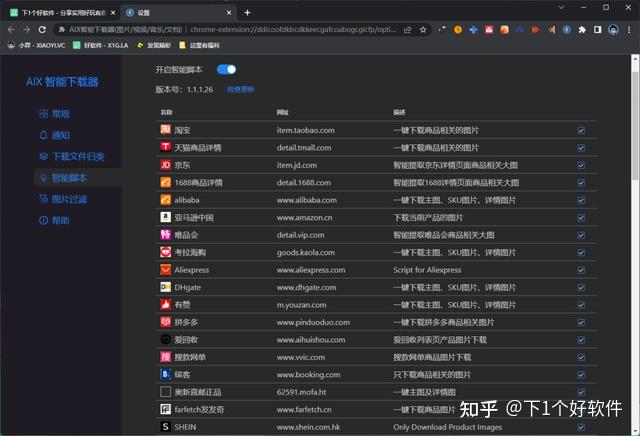Click the m.youzan.com row icon

165,305
